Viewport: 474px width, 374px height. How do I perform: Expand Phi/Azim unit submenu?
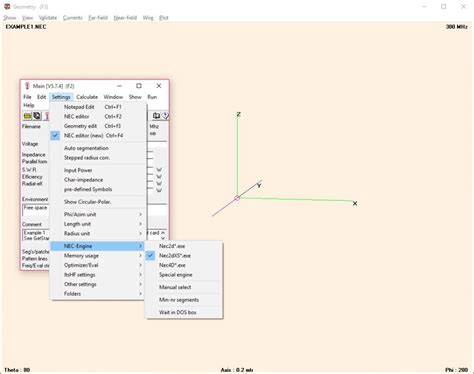[98, 214]
